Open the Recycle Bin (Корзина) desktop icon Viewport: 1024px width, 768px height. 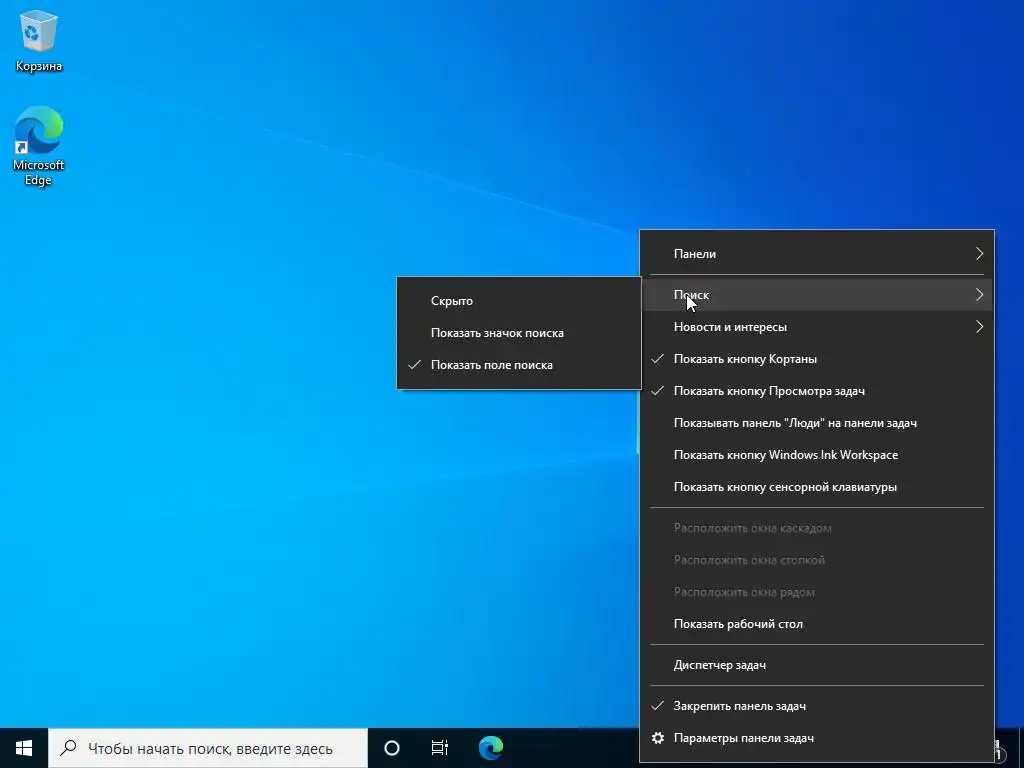[x=39, y=40]
